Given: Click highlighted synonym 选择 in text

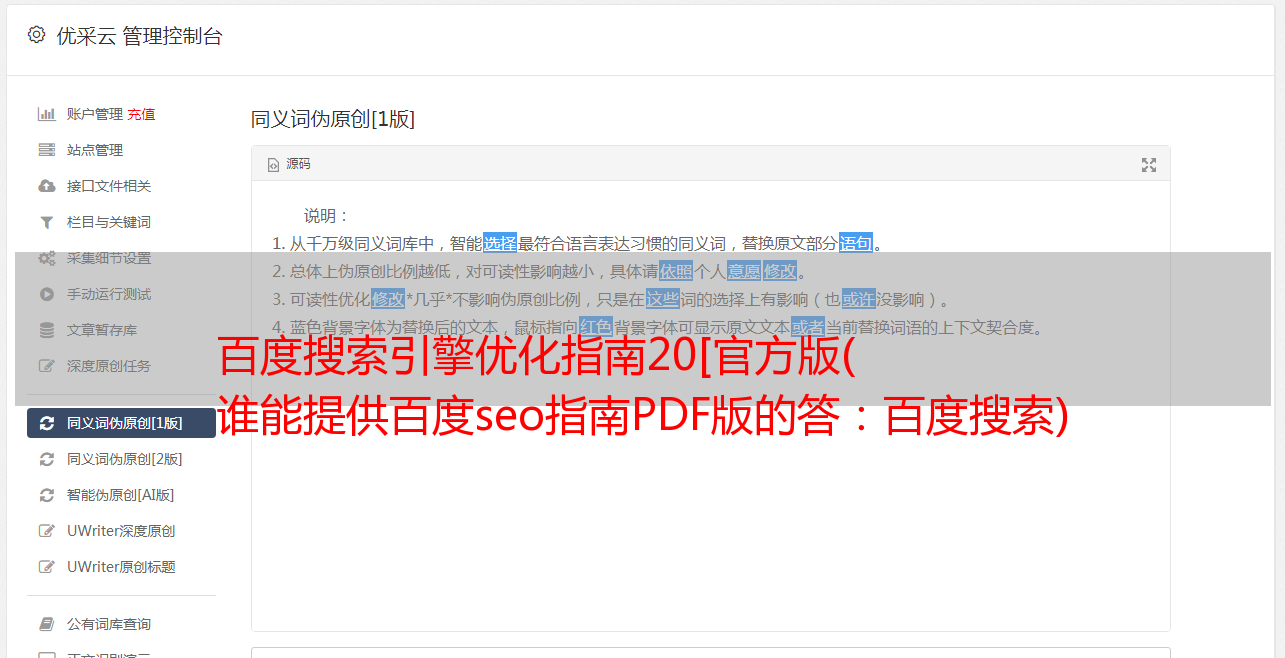Looking at the screenshot, I should click(x=500, y=243).
